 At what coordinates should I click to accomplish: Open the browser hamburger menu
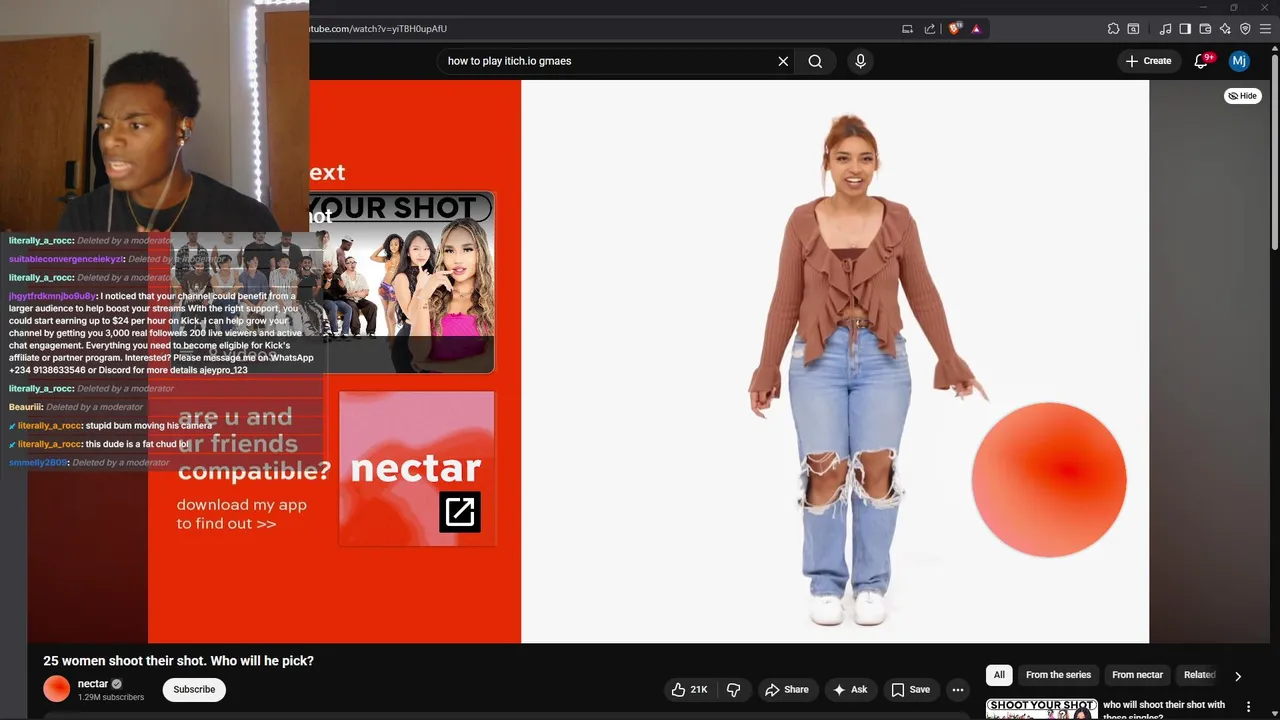pyautogui.click(x=1265, y=29)
